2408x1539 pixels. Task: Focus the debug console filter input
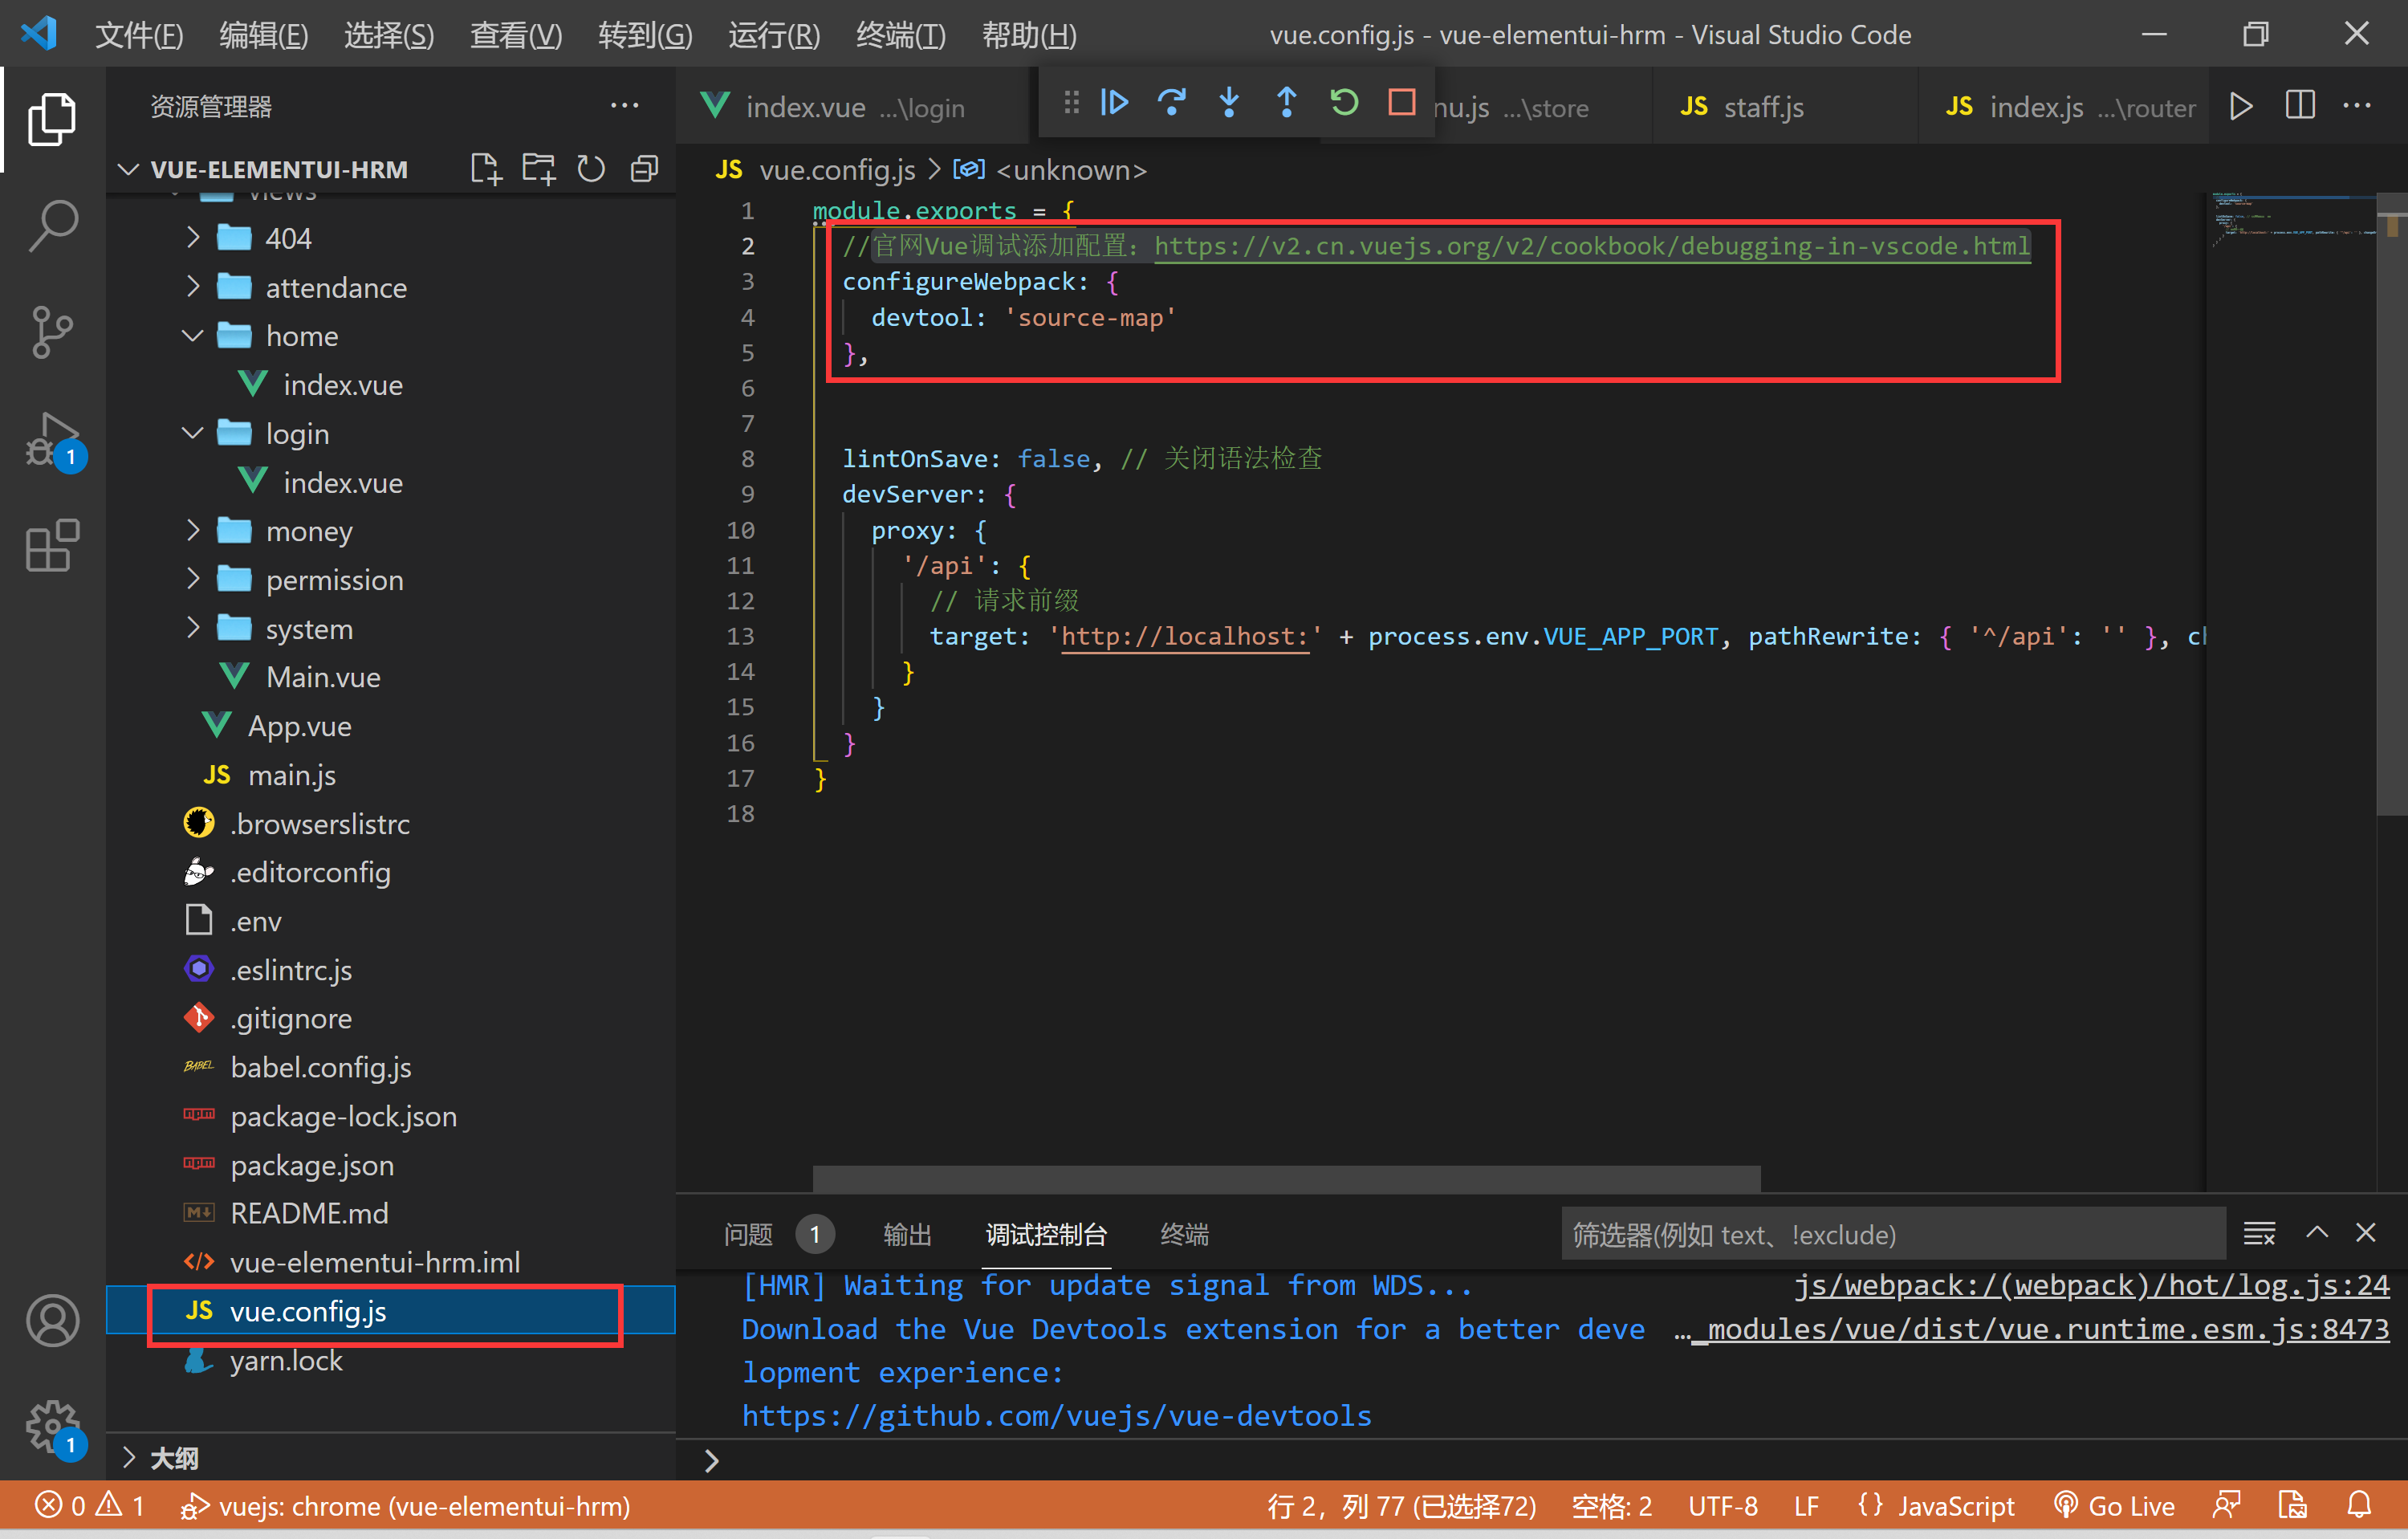(x=1893, y=1234)
